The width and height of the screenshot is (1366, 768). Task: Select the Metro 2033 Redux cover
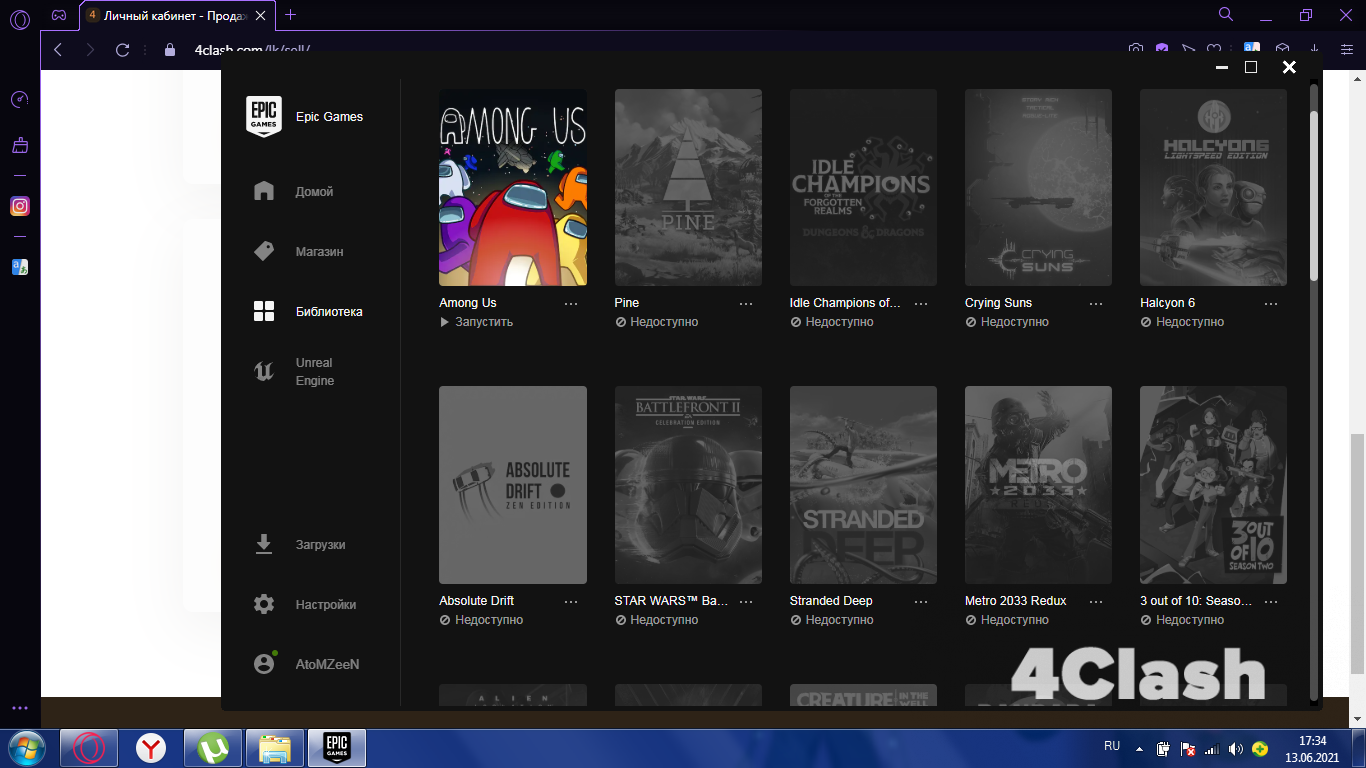[x=1038, y=485]
